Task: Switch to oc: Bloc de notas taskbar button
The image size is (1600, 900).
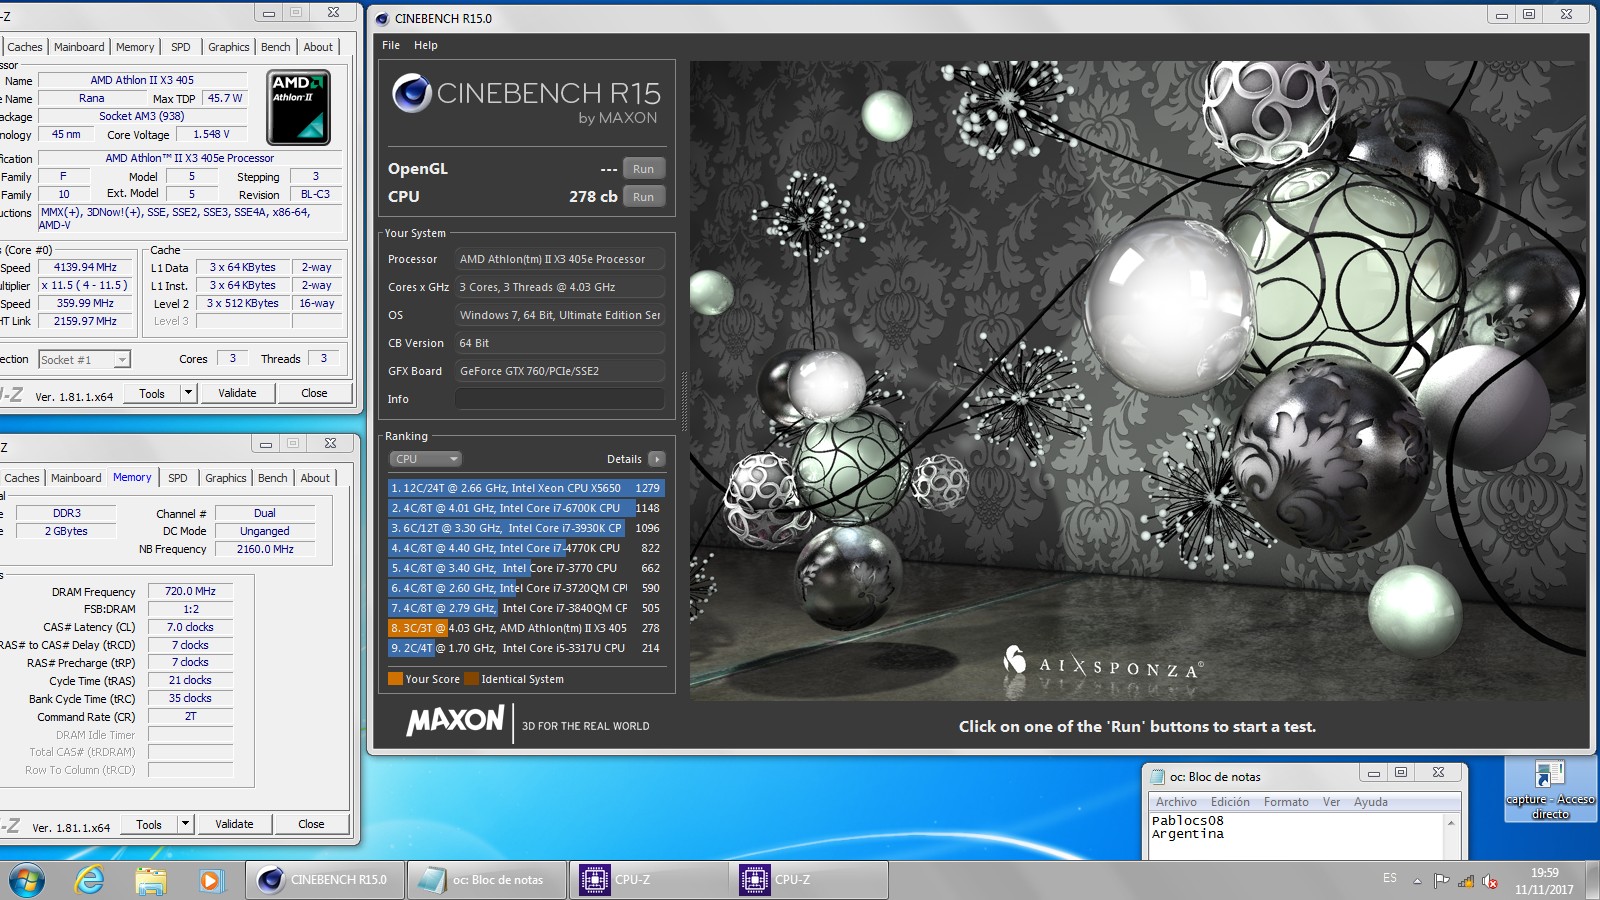Action: (487, 880)
